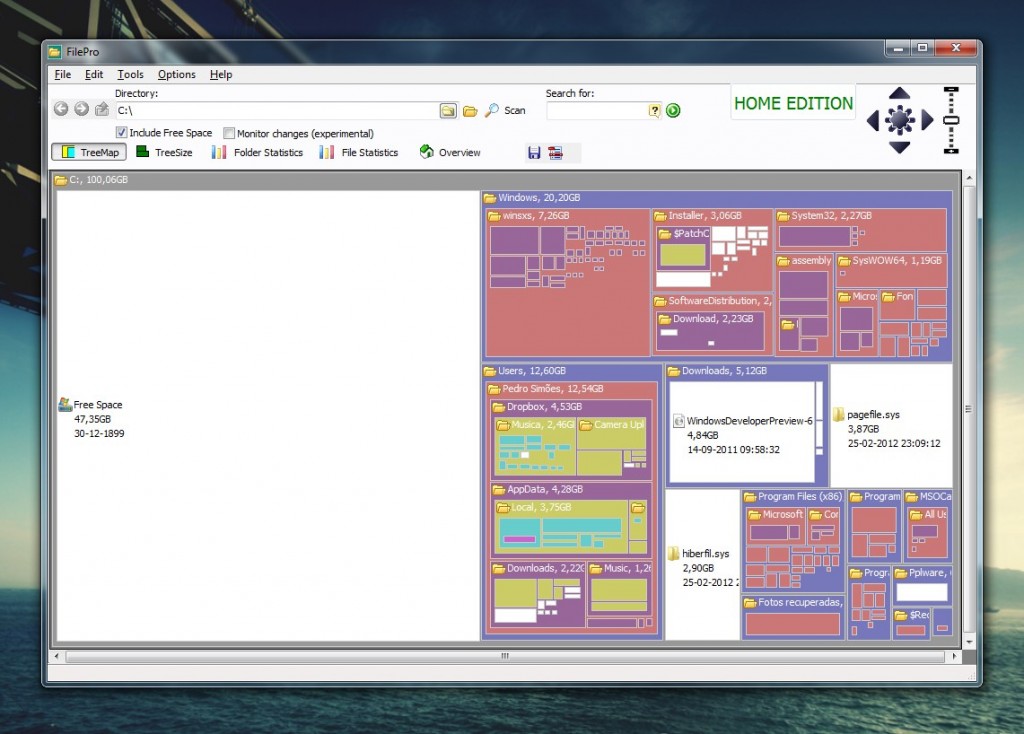The image size is (1024, 734).
Task: Click the Windows folder icon in the treemap
Action: 490,198
